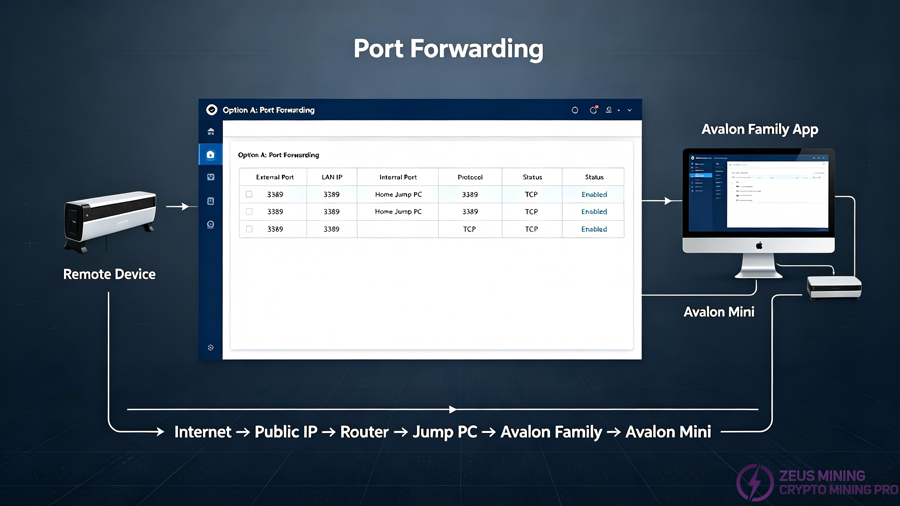900x506 pixels.
Task: Click the Remote Device miner image
Action: [110, 220]
